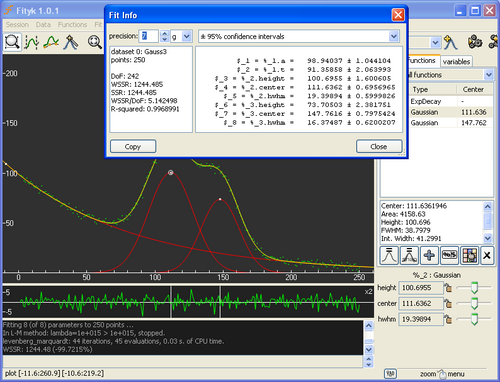
Task: Click the blue plus add button
Action: pyautogui.click(x=429, y=256)
